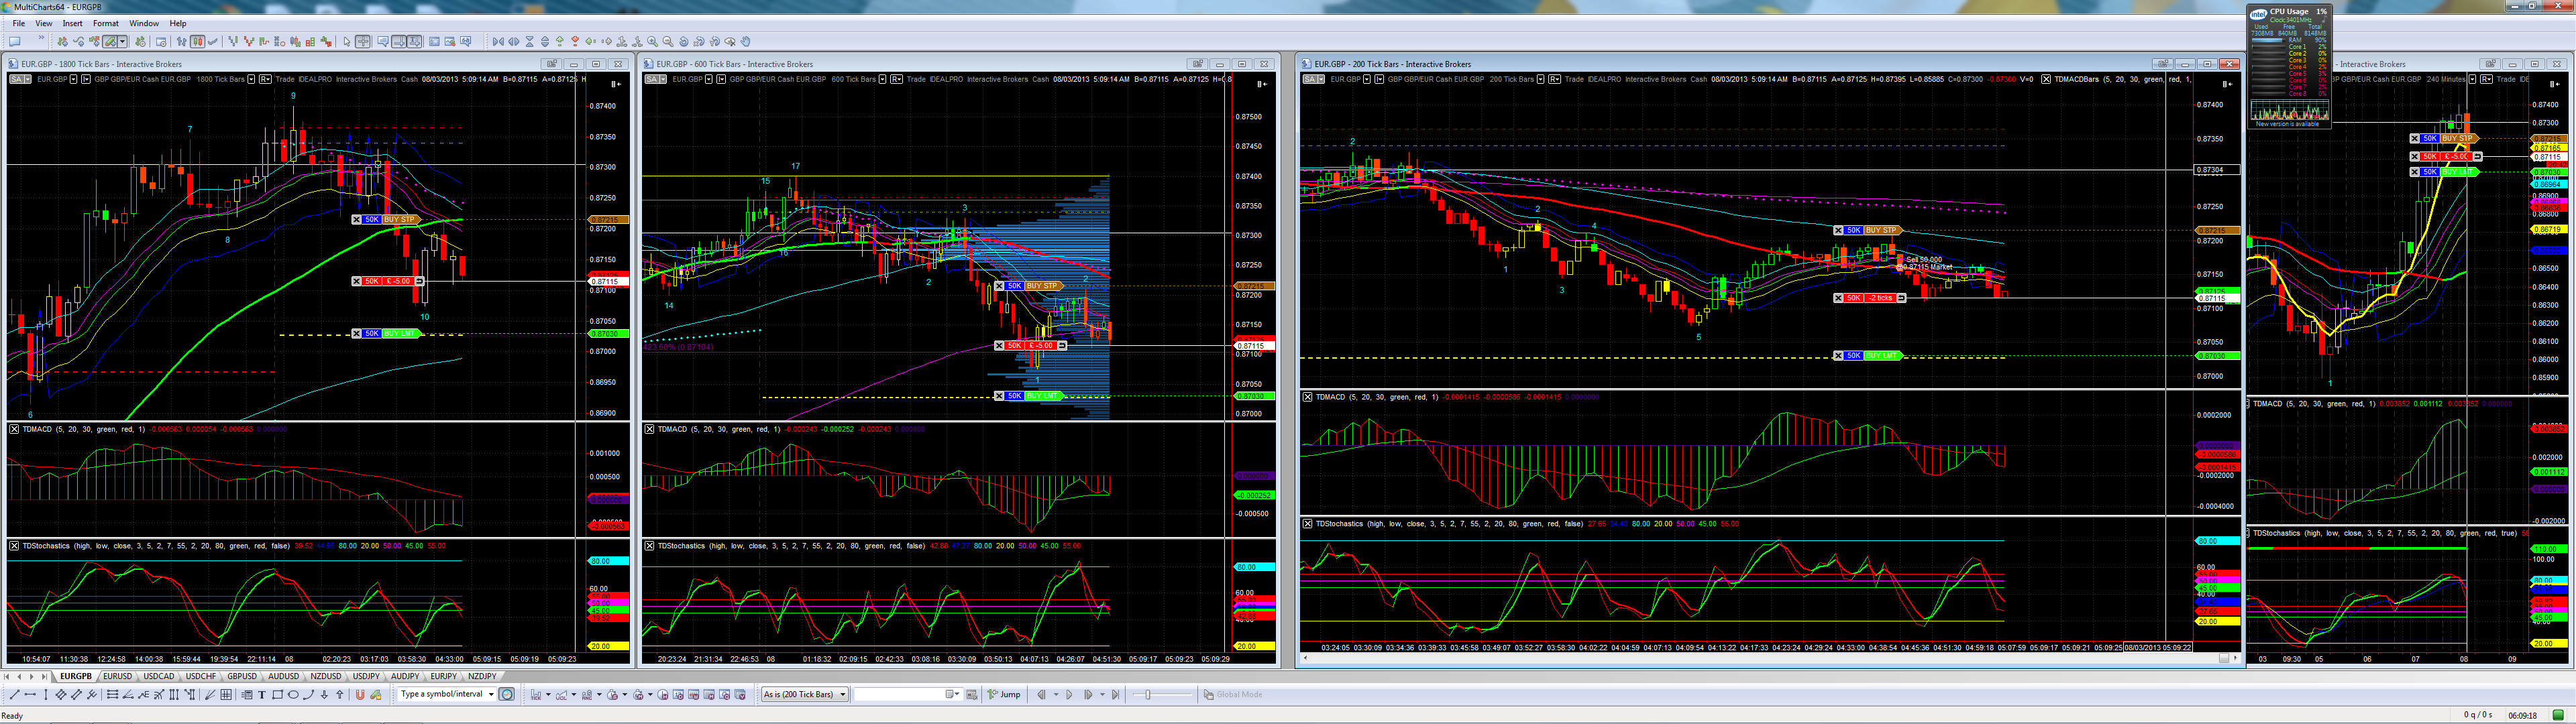This screenshot has width=2576, height=724.
Task: Toggle TDMACD study box in 600 Tick chart
Action: (650, 429)
